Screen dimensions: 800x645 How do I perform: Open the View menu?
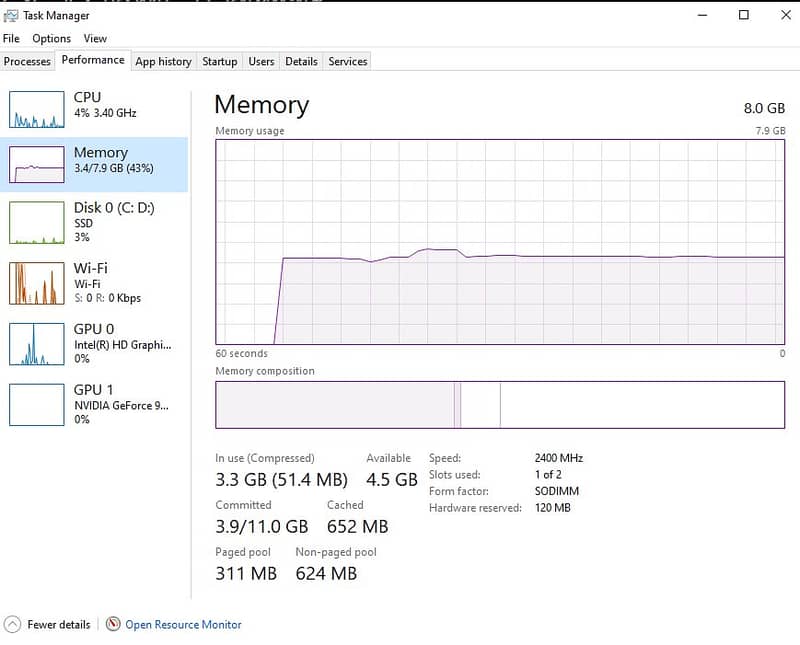(95, 39)
